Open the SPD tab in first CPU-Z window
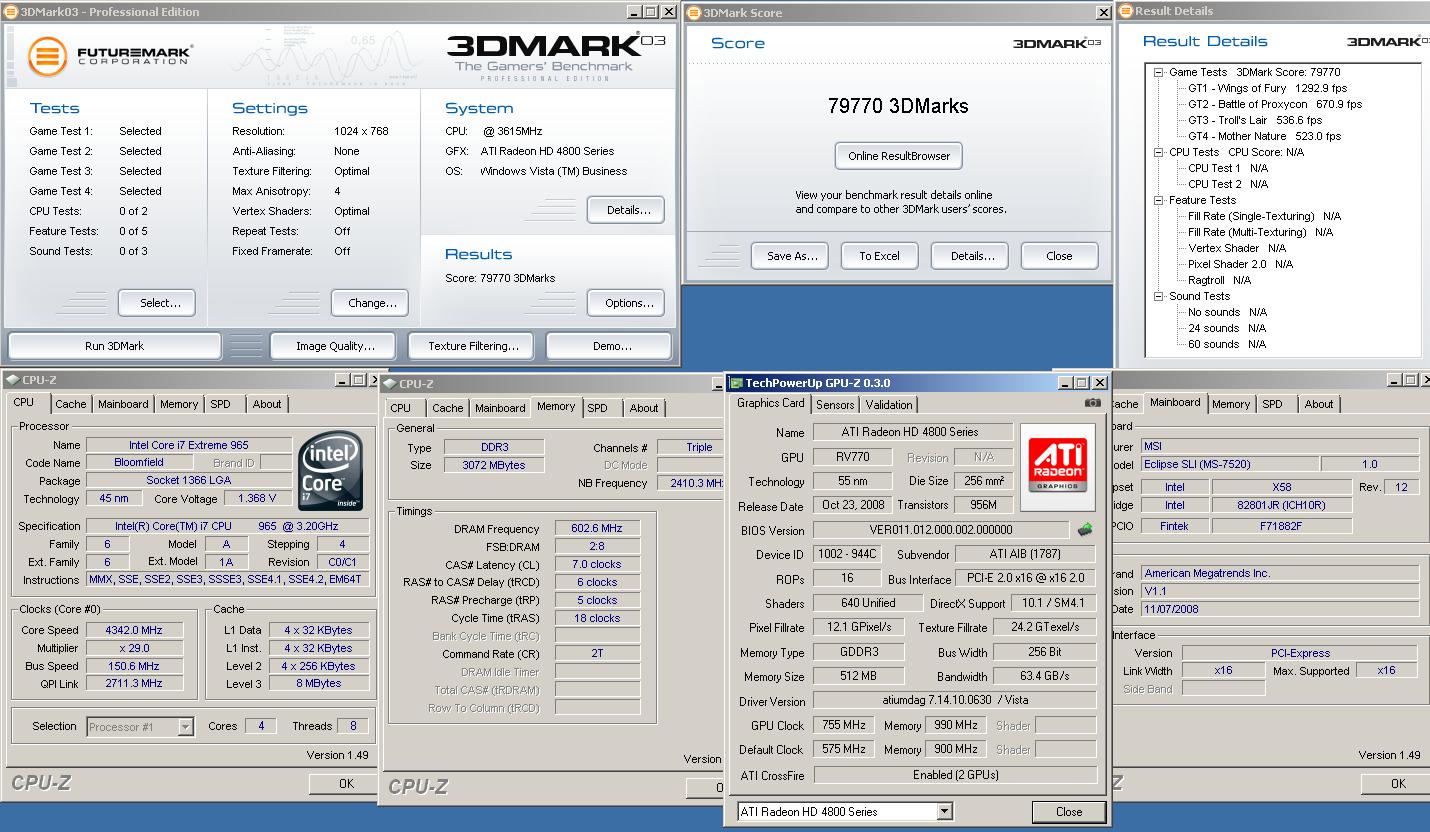1430x832 pixels. 220,404
